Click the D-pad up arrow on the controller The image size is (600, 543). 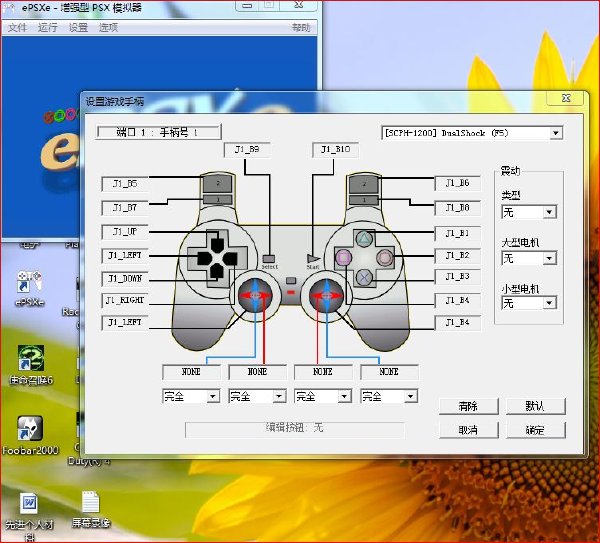pos(217,245)
